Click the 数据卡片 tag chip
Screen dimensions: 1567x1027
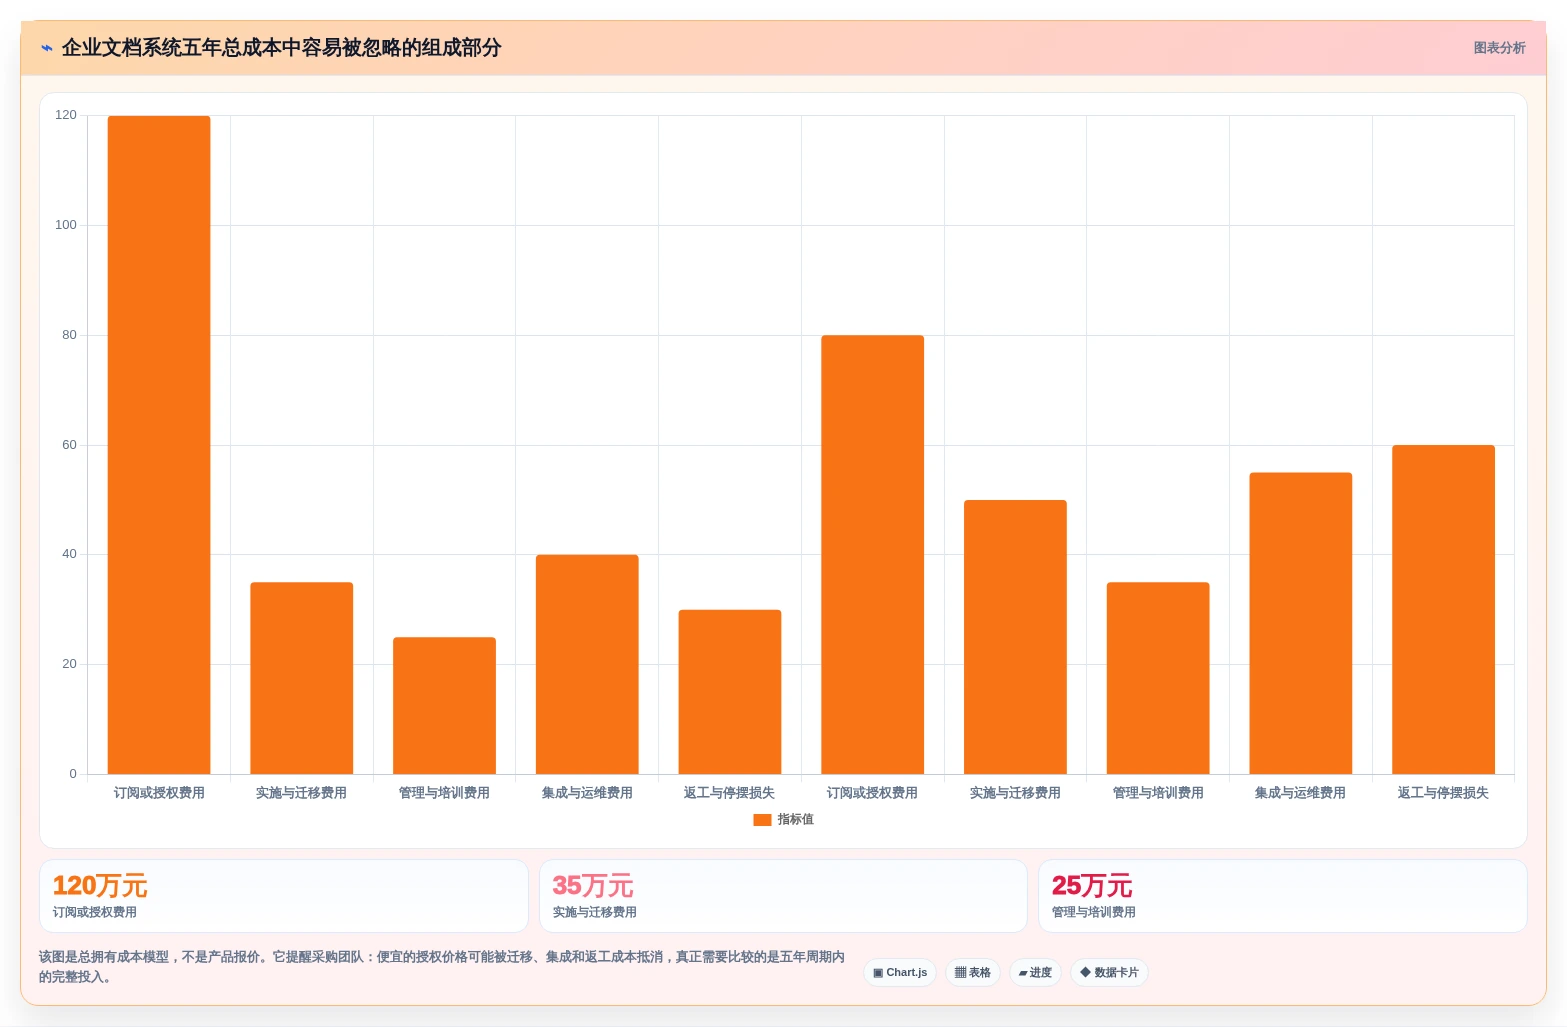[1109, 973]
